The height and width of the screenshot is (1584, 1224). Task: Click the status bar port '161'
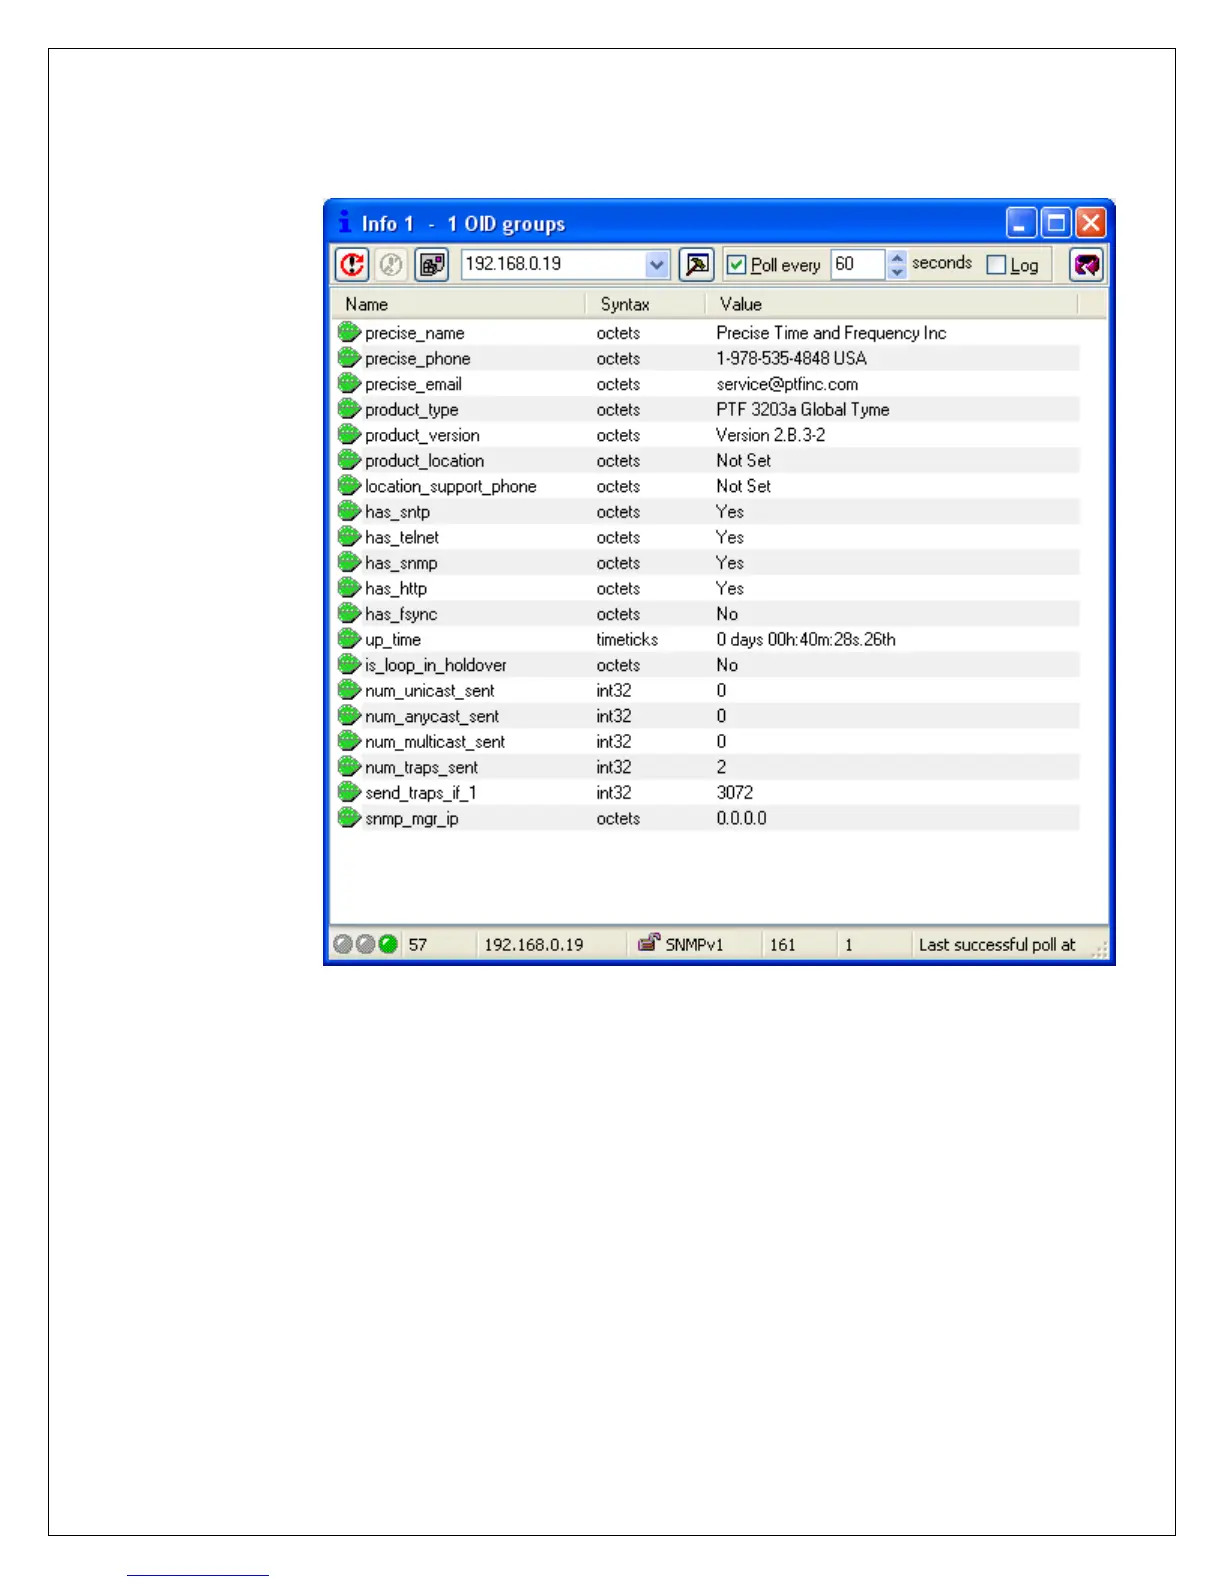tap(783, 945)
